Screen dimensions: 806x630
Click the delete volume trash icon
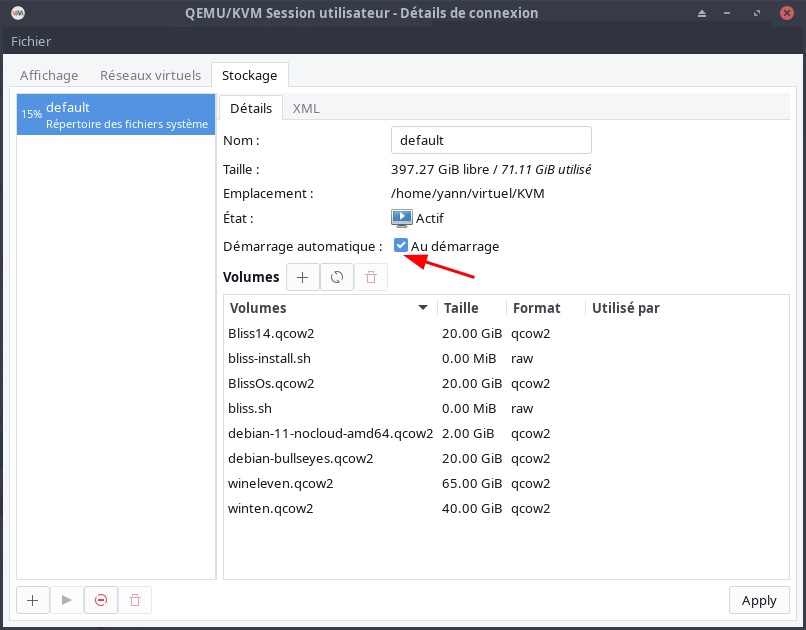[x=371, y=277]
